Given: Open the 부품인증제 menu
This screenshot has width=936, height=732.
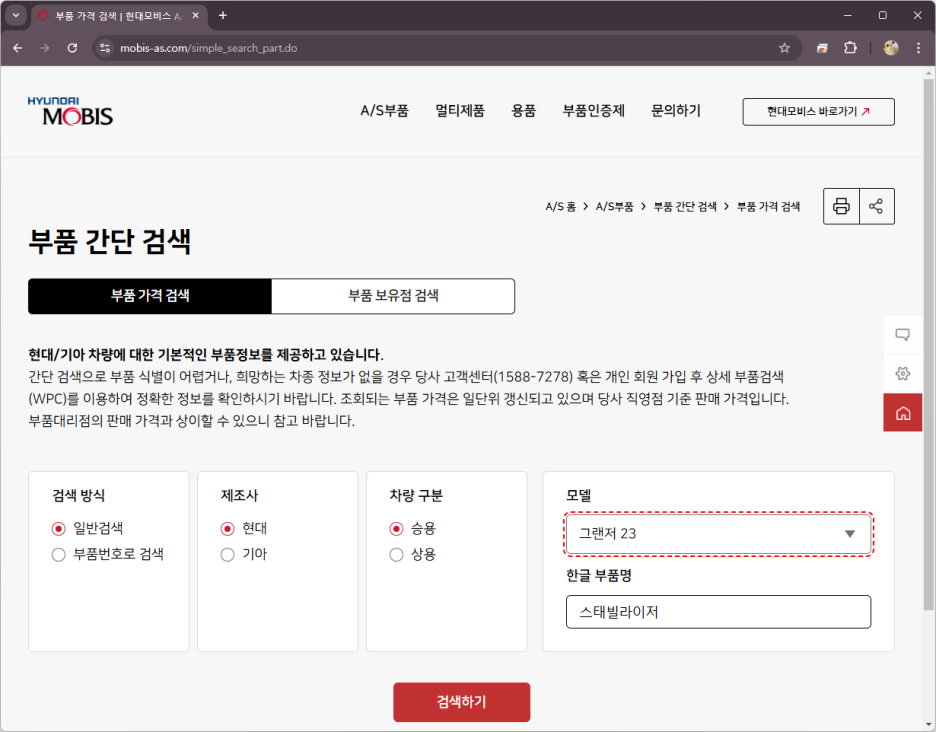Looking at the screenshot, I should (x=593, y=111).
